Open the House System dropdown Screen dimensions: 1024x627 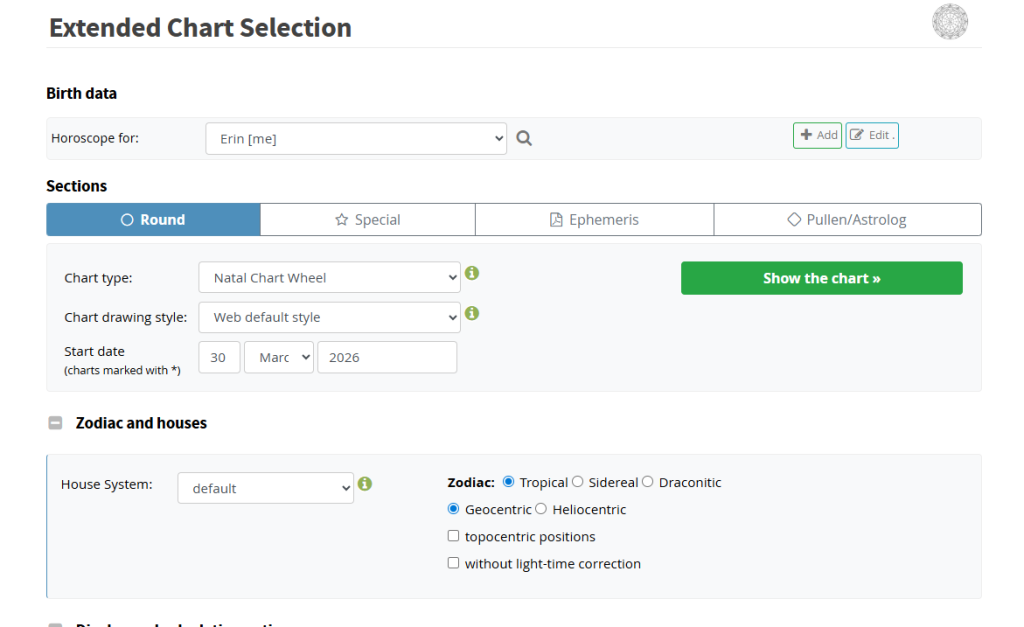tap(265, 488)
